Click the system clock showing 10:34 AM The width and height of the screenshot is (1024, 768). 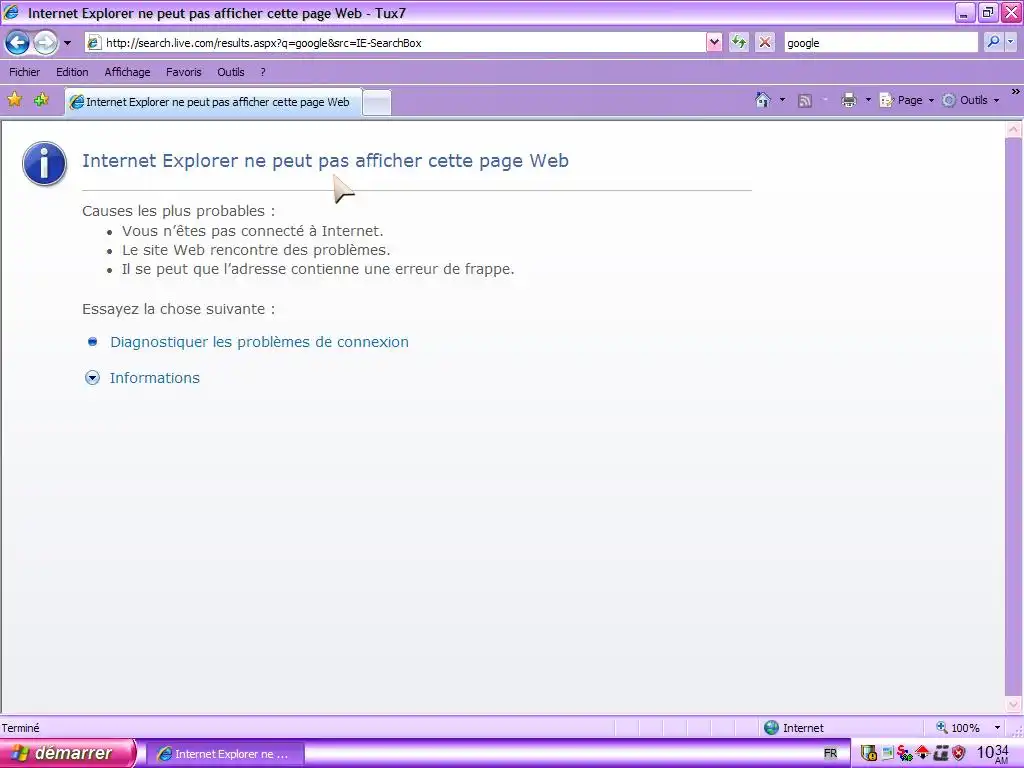click(993, 753)
